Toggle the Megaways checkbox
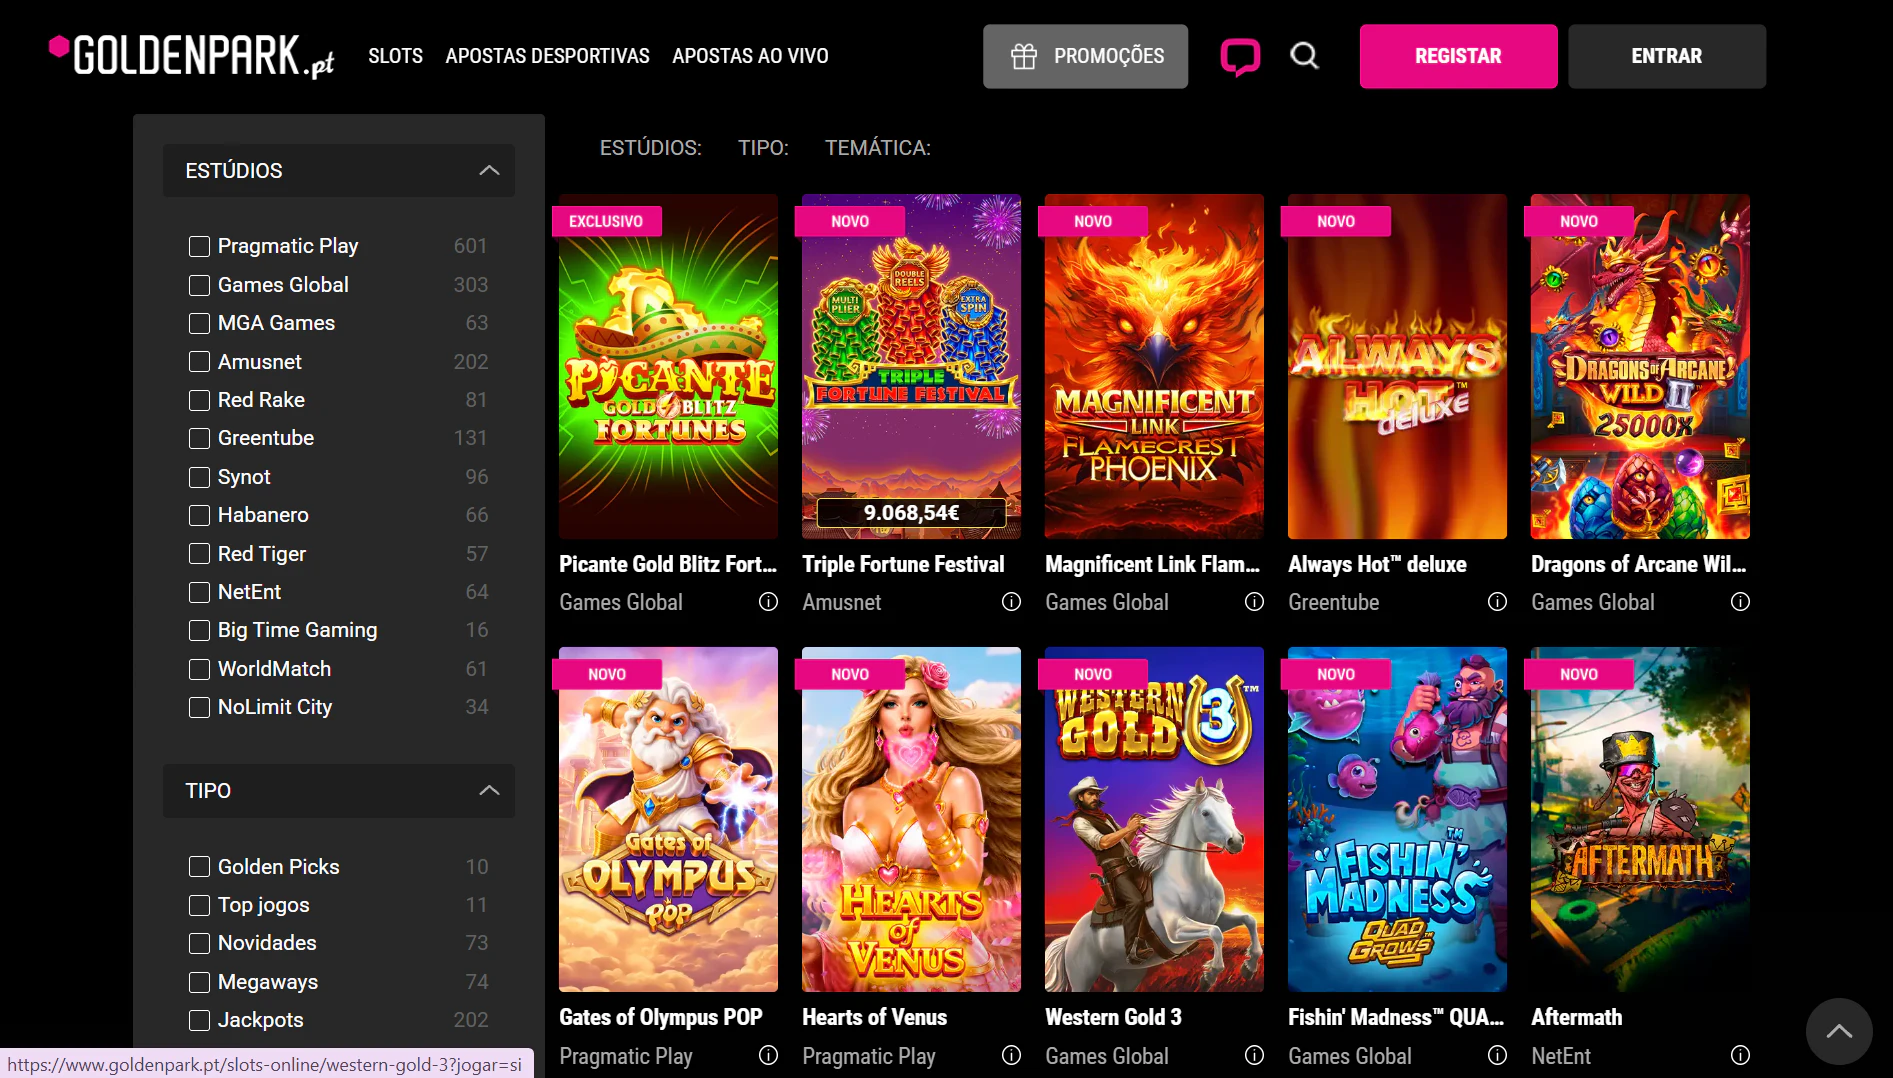Screen dimensions: 1893x1078 coord(199,982)
